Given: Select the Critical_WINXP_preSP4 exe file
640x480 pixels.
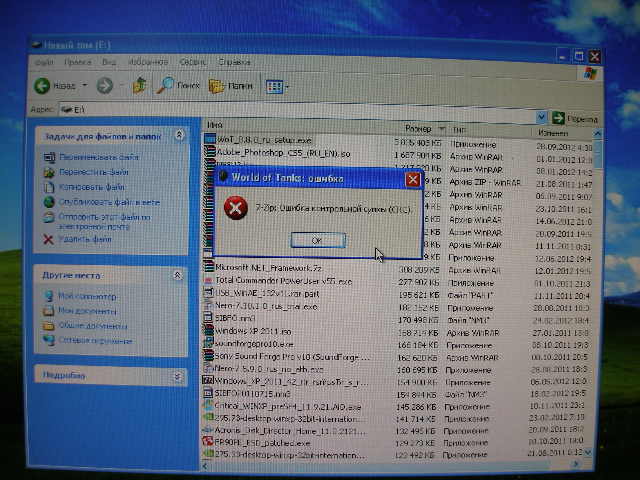Looking at the screenshot, I should click(288, 407).
